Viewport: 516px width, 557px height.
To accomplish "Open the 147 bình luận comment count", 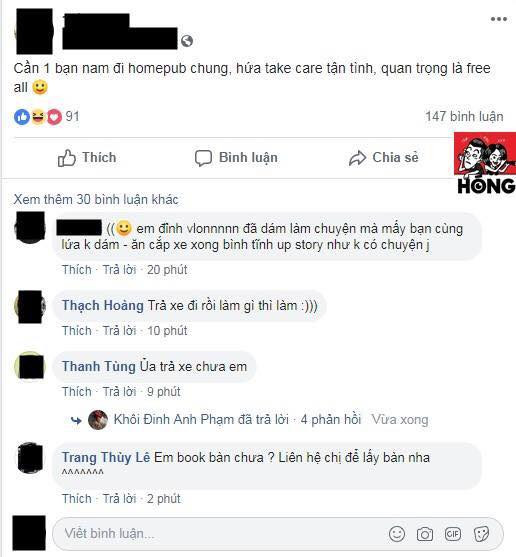I will coord(464,117).
